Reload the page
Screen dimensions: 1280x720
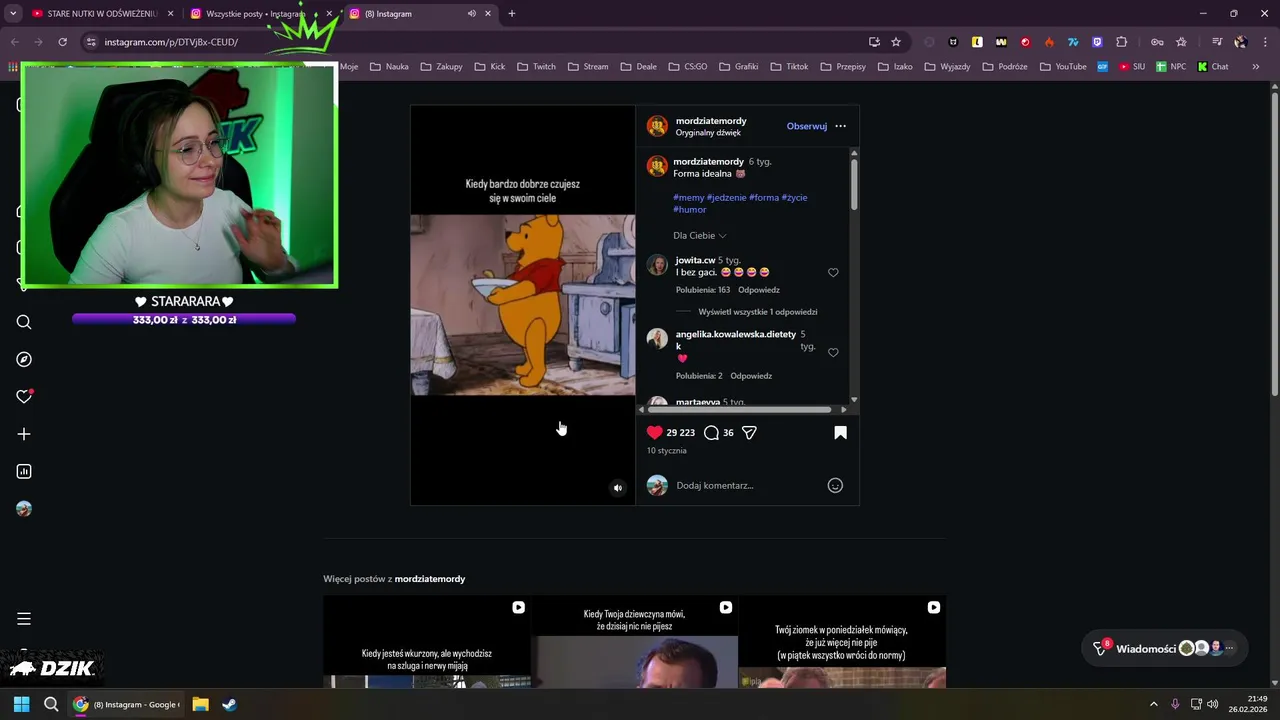click(62, 42)
